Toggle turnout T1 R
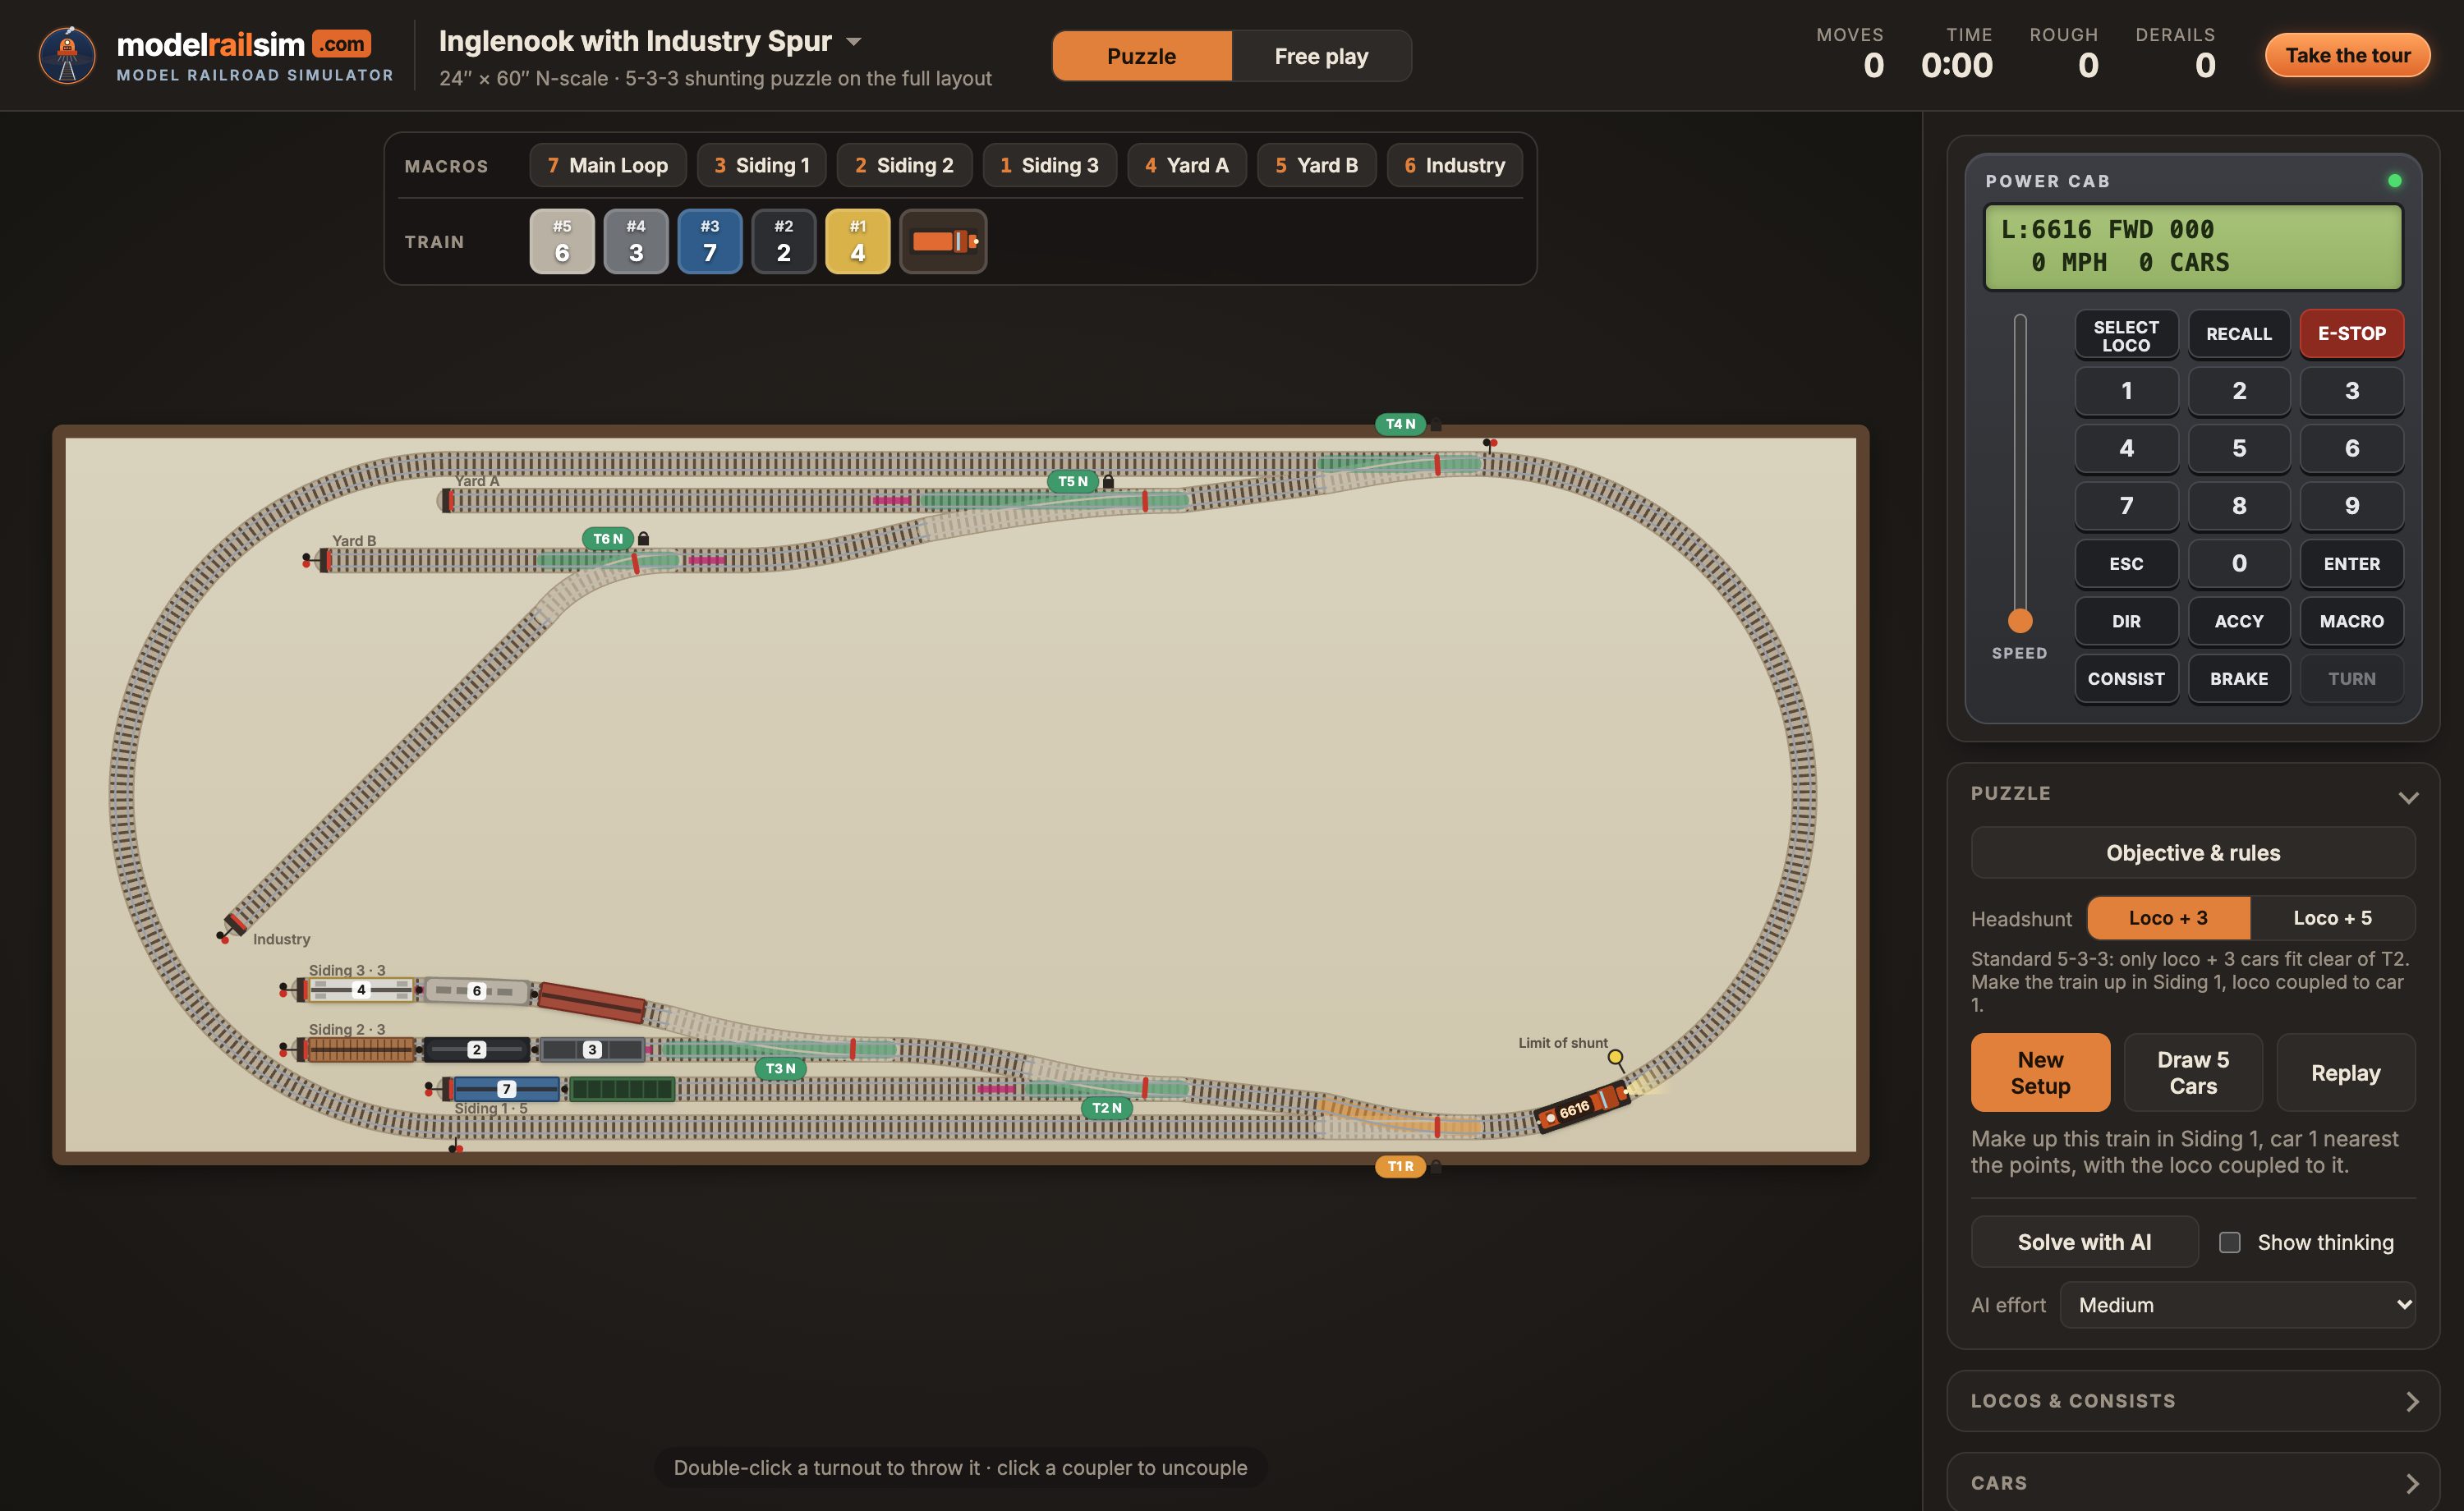The width and height of the screenshot is (2464, 1511). coord(1400,1166)
